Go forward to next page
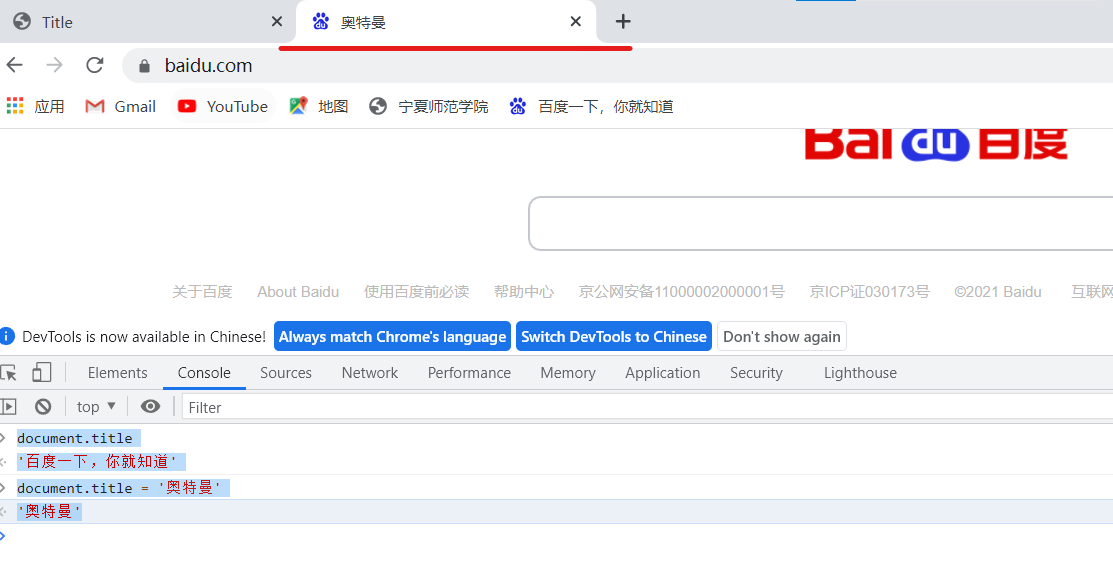 (x=55, y=65)
